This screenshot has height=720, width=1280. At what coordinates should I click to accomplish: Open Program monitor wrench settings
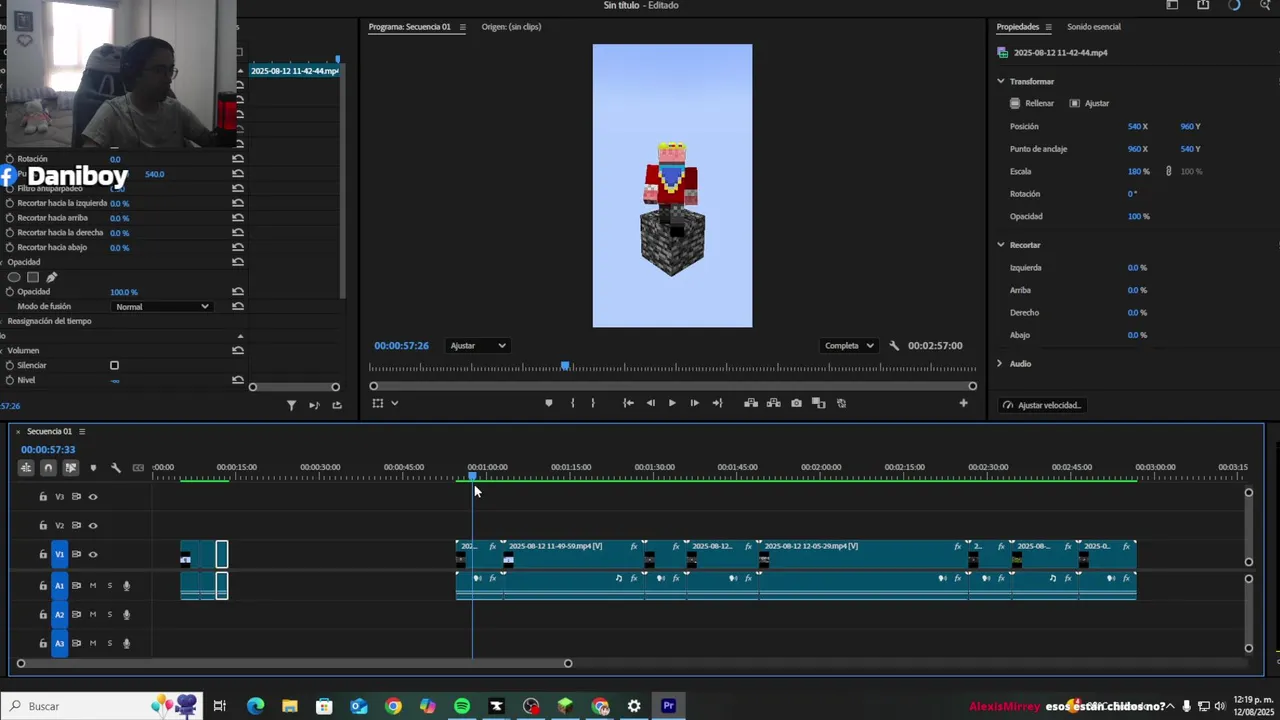point(894,346)
